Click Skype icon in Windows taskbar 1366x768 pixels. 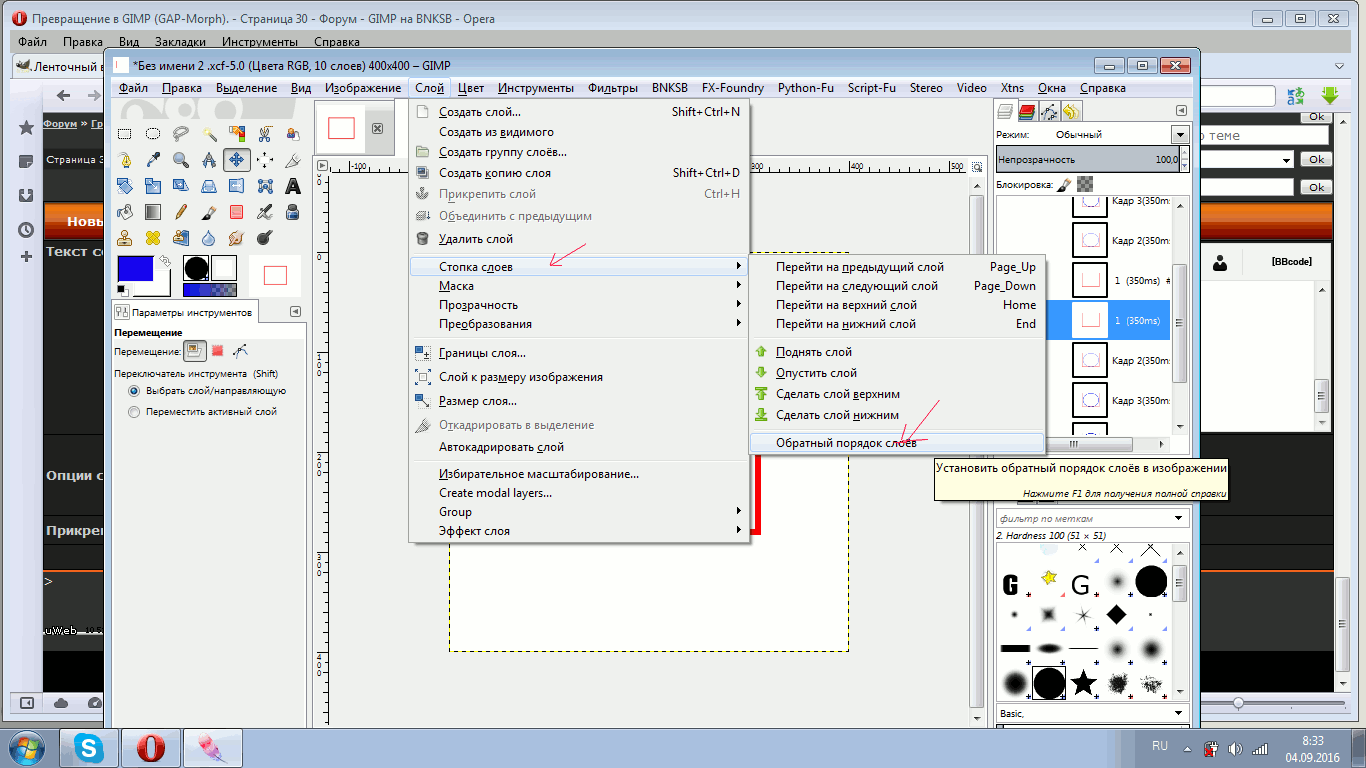click(x=88, y=748)
